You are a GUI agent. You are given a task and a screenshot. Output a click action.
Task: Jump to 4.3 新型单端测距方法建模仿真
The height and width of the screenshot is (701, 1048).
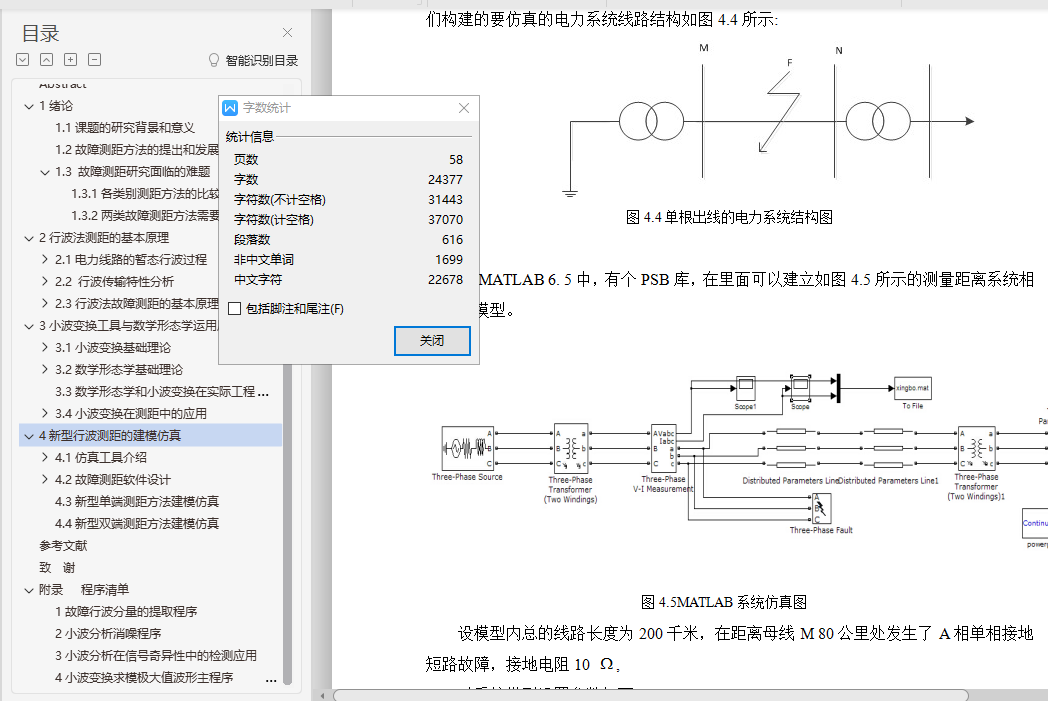137,502
